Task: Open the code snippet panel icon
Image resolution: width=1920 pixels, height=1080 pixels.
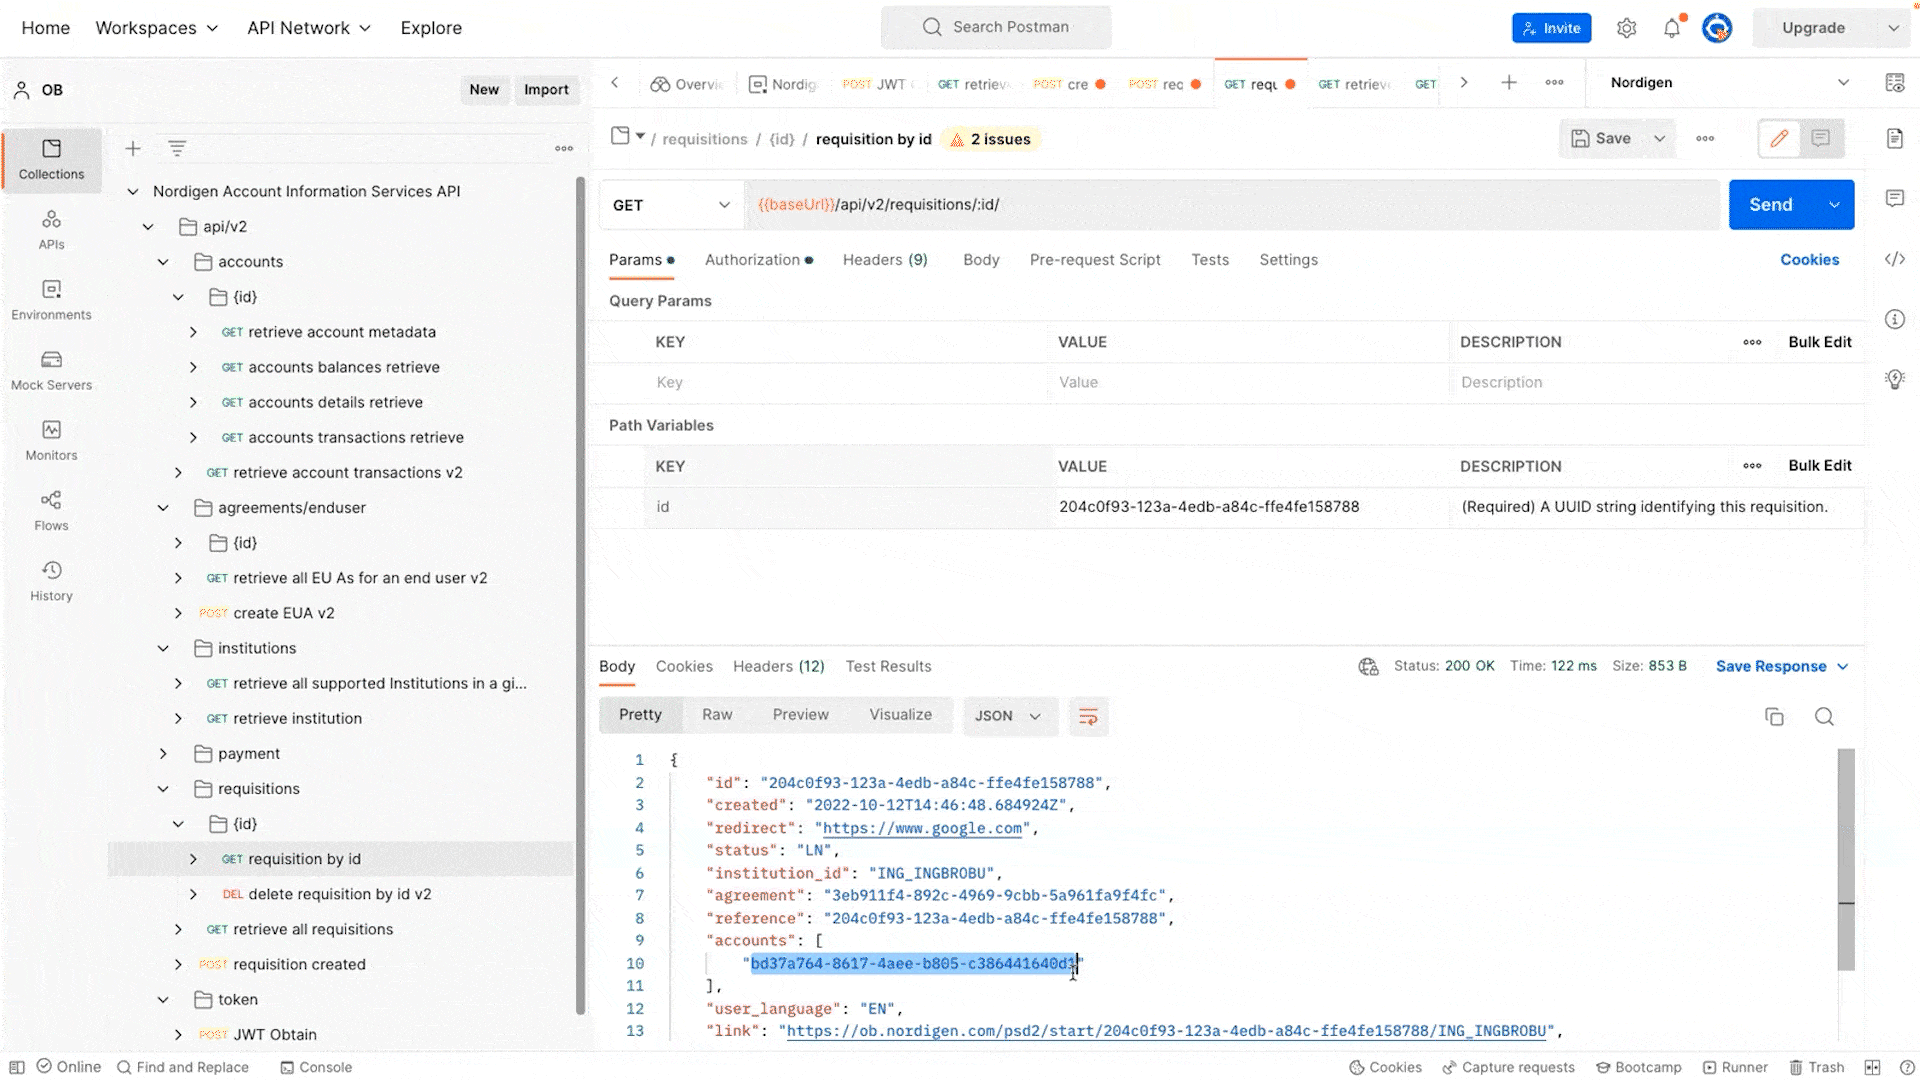Action: 1895,259
